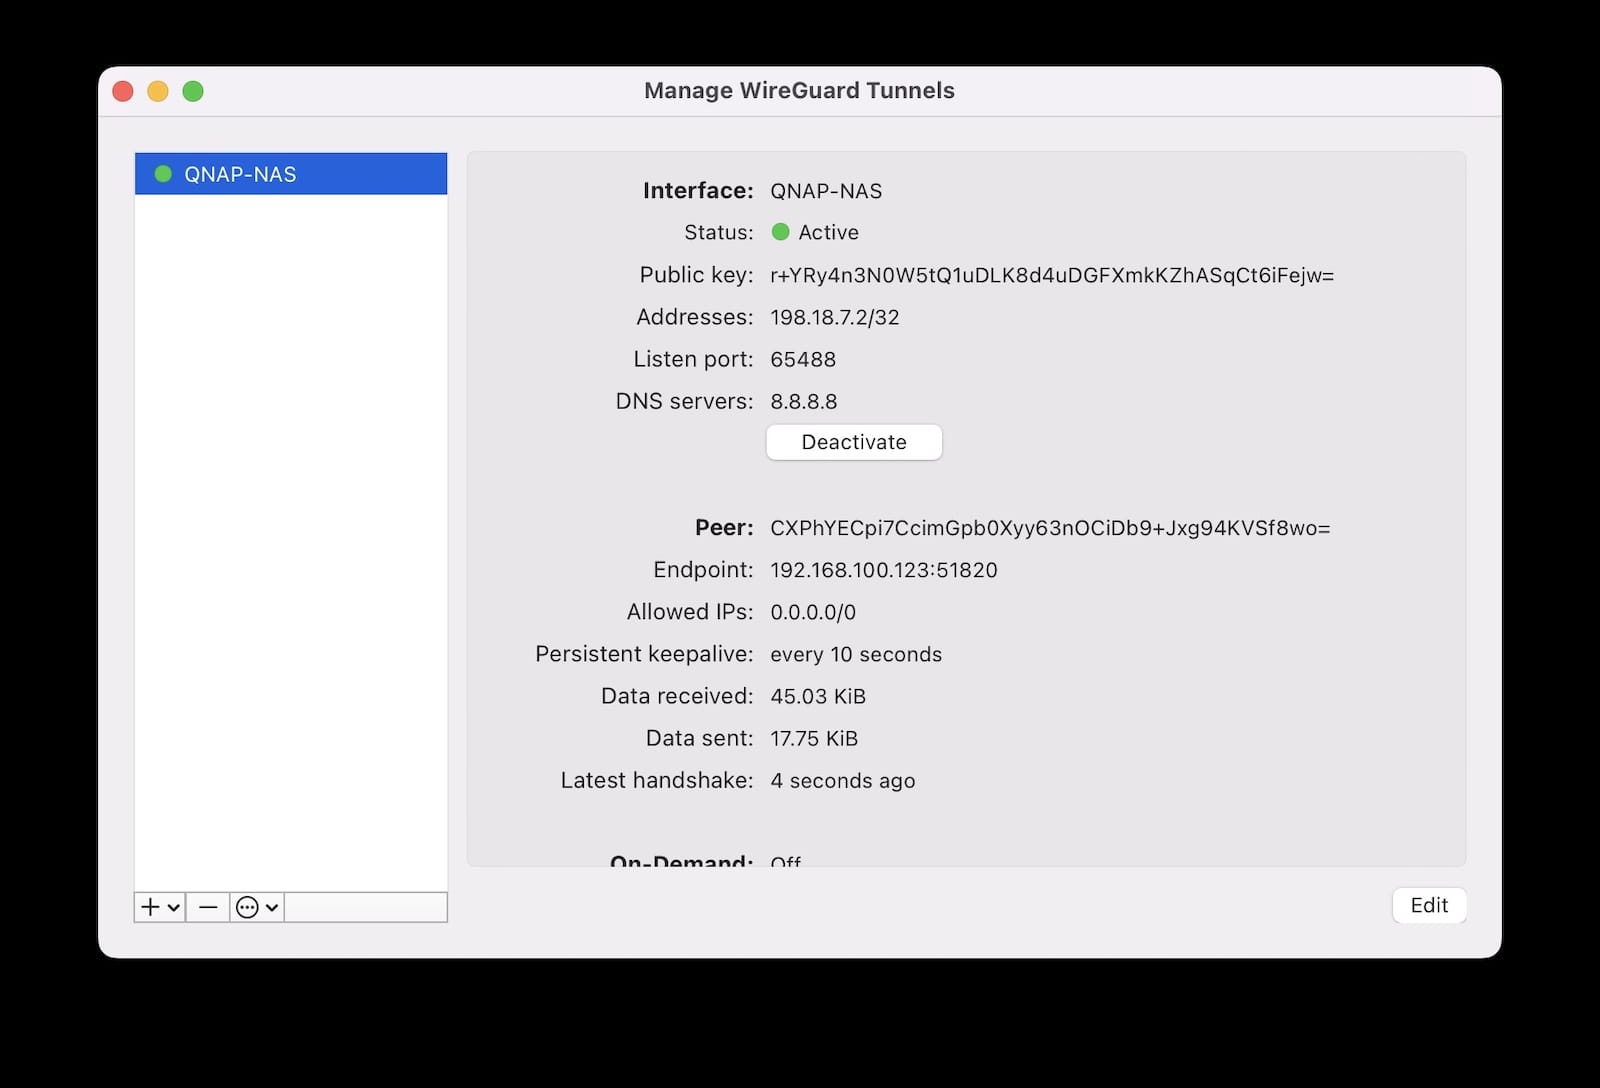The width and height of the screenshot is (1600, 1088).
Task: Close the Manage WireGuard Tunnels window
Action: coord(123,91)
